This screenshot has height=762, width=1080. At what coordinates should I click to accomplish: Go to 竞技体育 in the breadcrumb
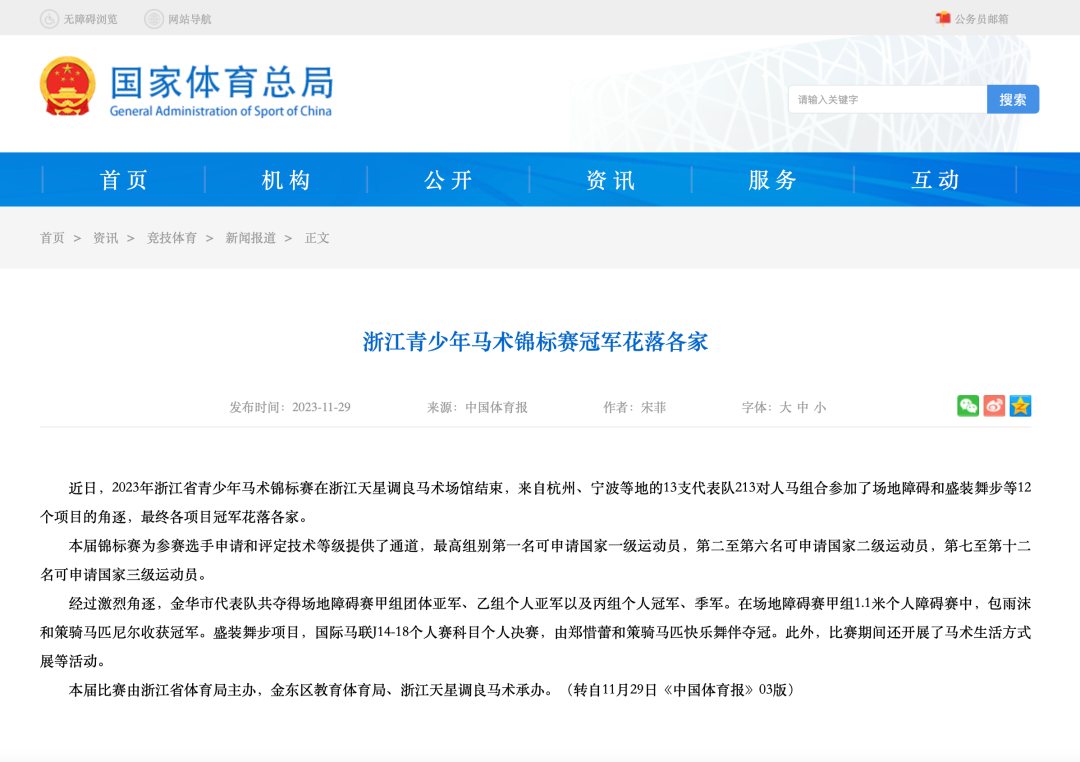point(172,238)
